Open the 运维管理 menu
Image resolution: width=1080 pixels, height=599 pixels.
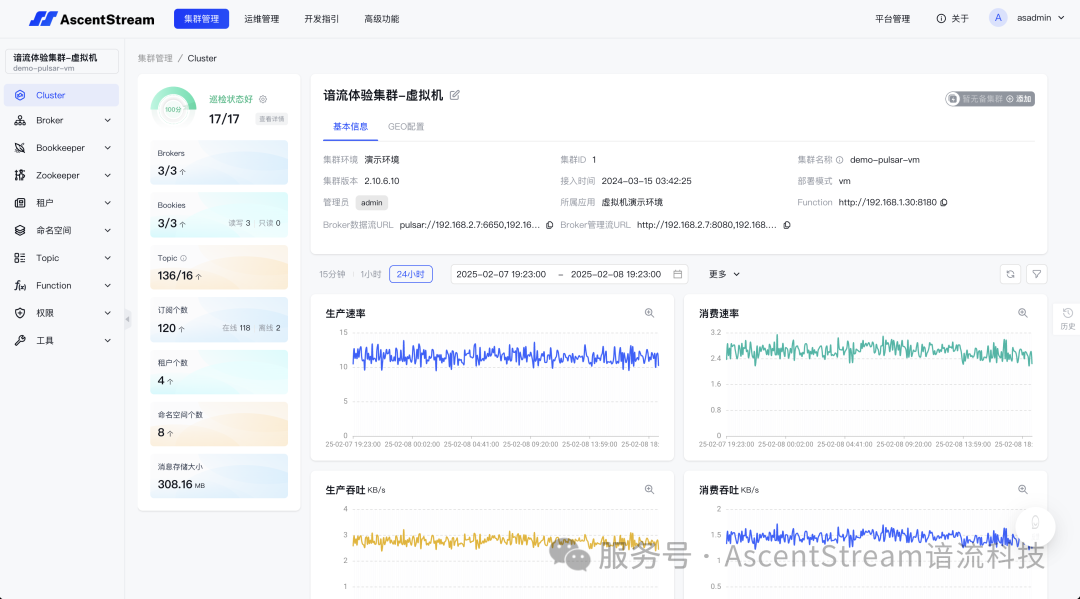point(262,18)
